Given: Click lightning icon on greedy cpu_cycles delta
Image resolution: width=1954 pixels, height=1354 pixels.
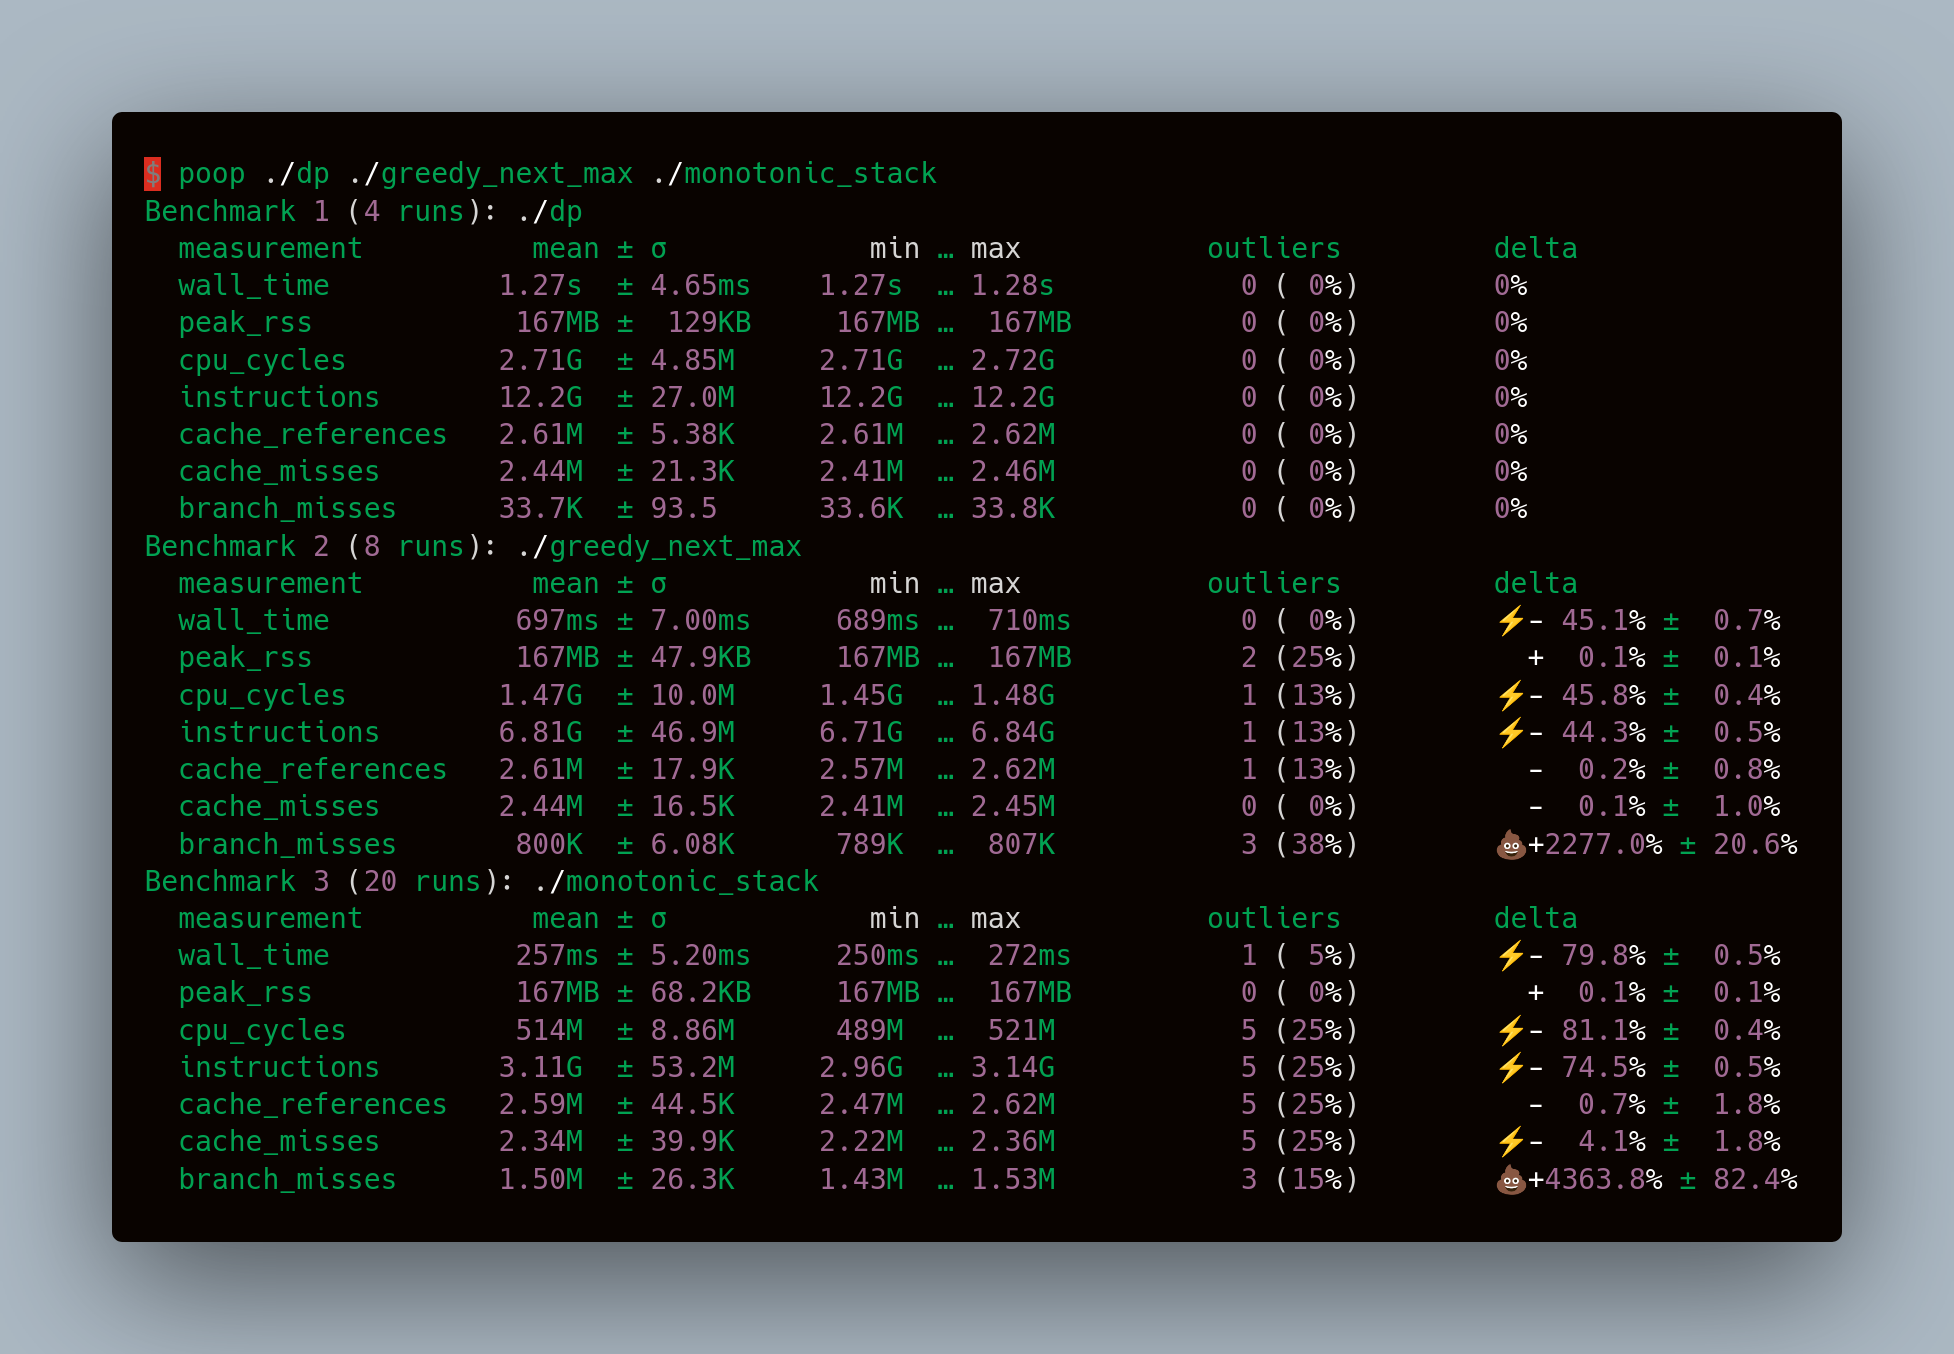Looking at the screenshot, I should click(1510, 695).
